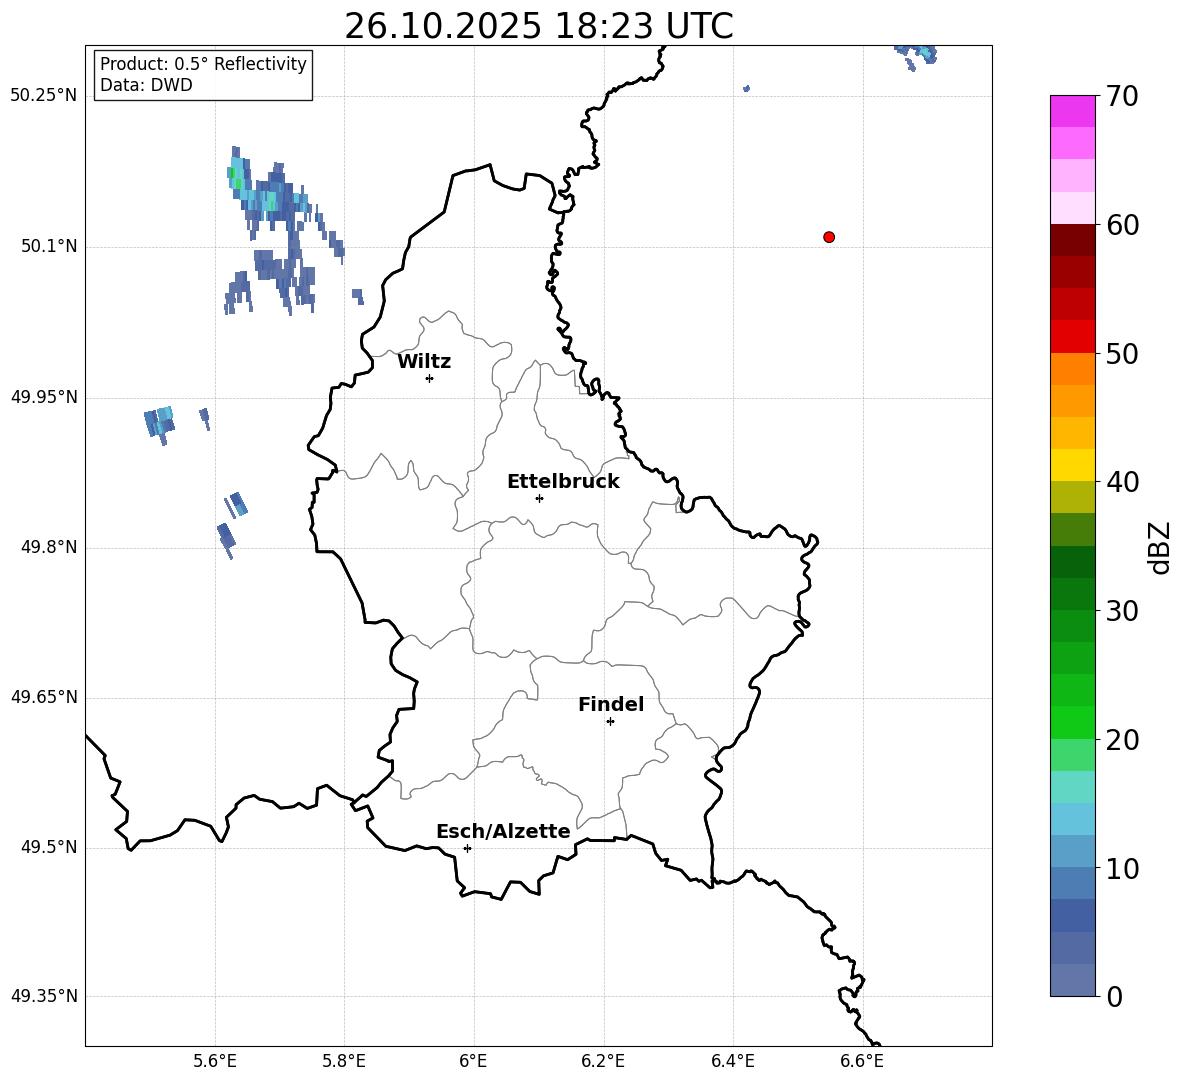Click the 6.4°E longitude label
Screen dimensions: 1184x1081
pos(732,1061)
